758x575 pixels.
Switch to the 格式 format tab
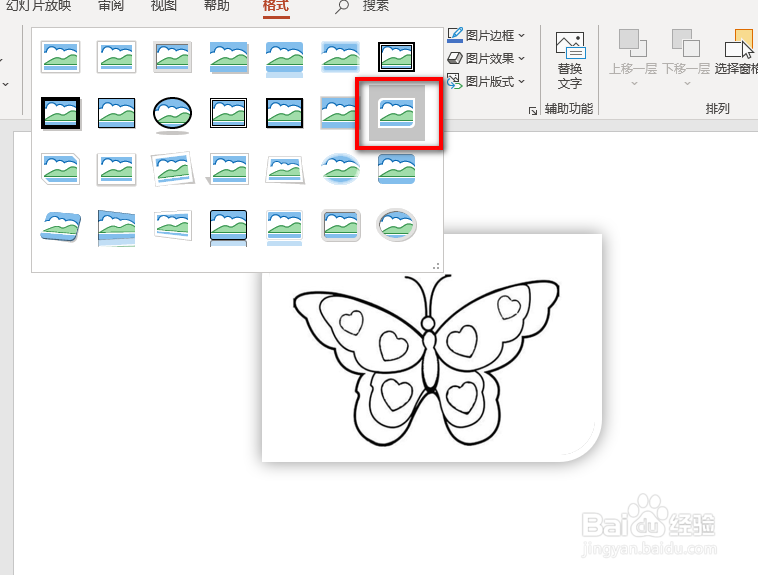click(276, 6)
